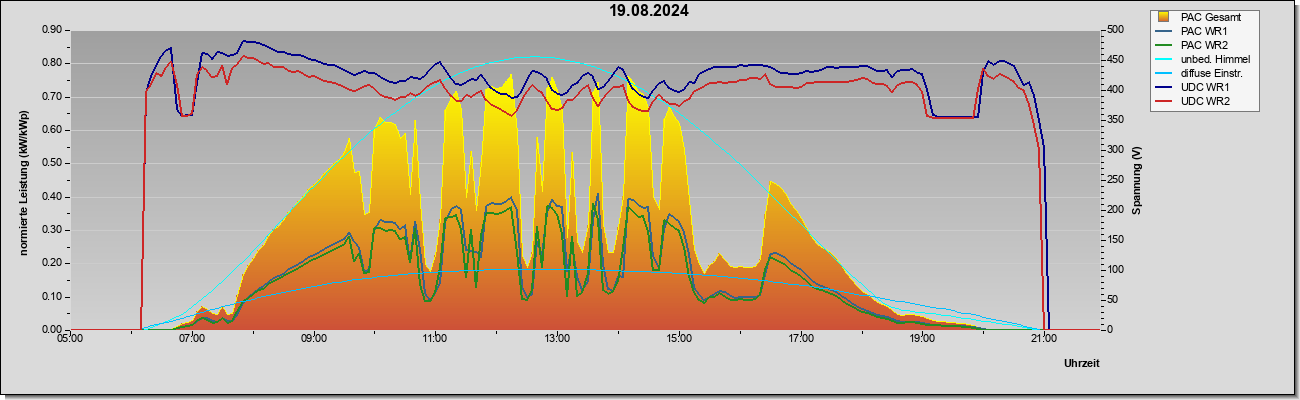Click the PAC Gesamt legend color swatch
The width and height of the screenshot is (1300, 400).
(1164, 17)
